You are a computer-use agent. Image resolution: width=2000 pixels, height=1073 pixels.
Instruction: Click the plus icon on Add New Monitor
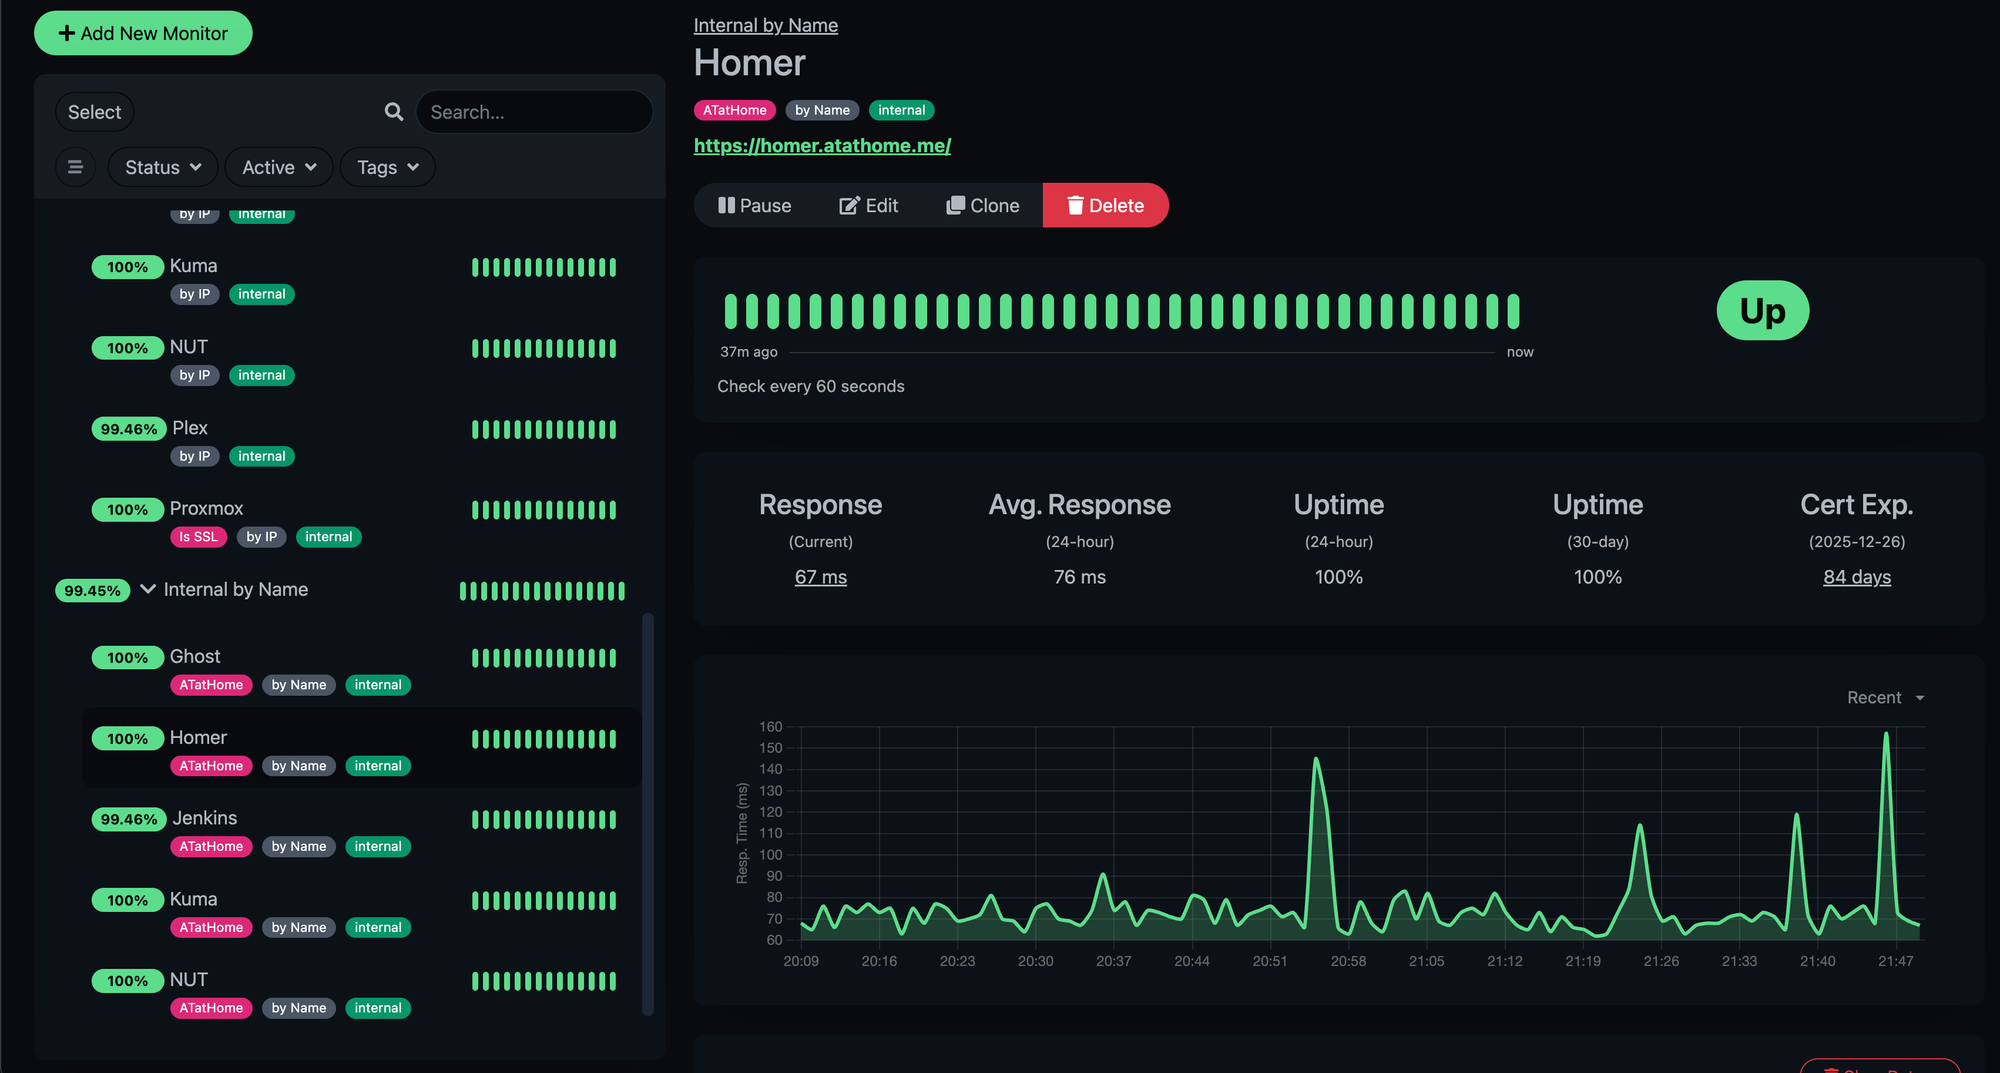pos(67,33)
